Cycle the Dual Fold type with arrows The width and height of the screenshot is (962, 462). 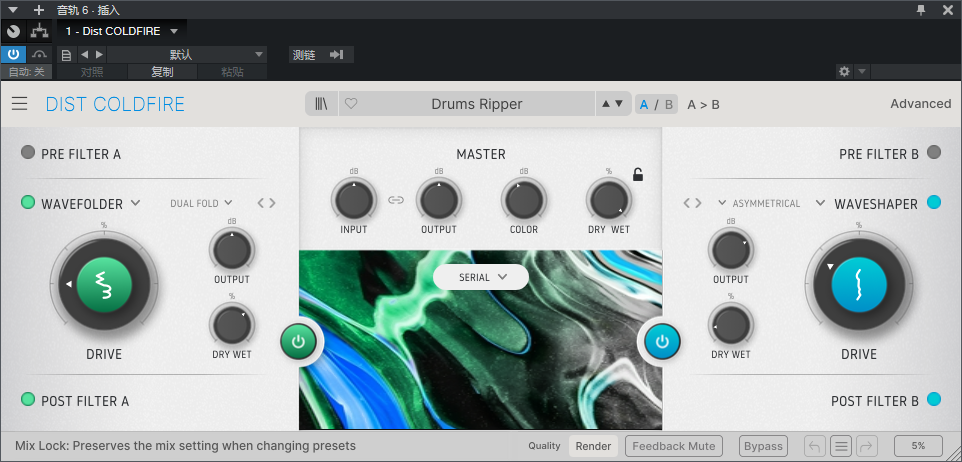click(x=266, y=203)
